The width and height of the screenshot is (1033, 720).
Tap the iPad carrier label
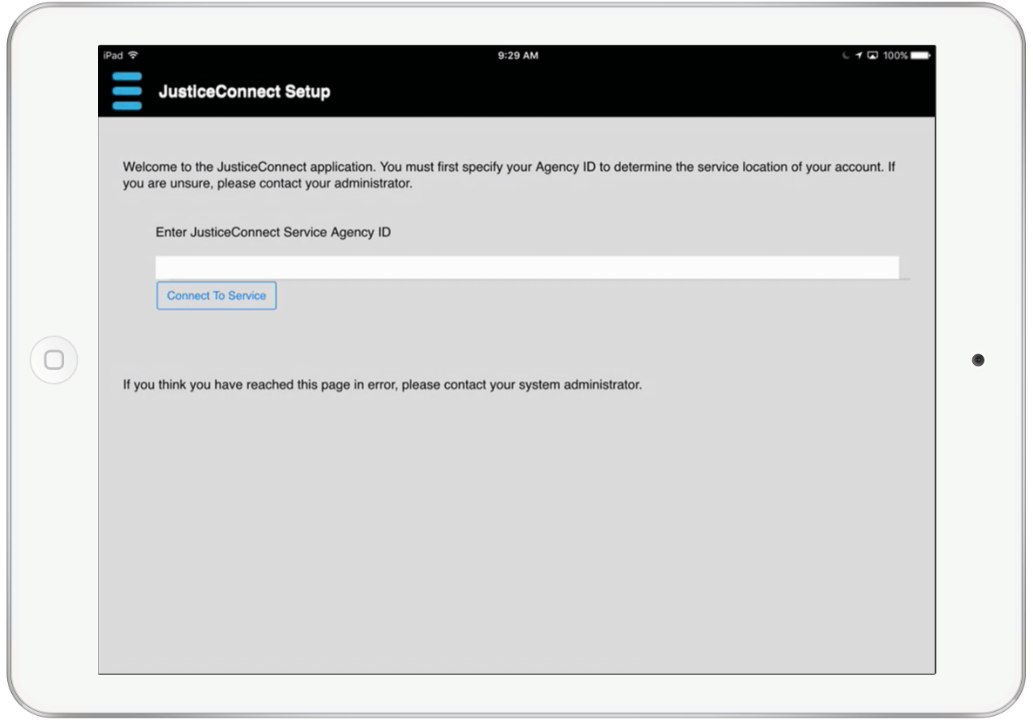(113, 55)
